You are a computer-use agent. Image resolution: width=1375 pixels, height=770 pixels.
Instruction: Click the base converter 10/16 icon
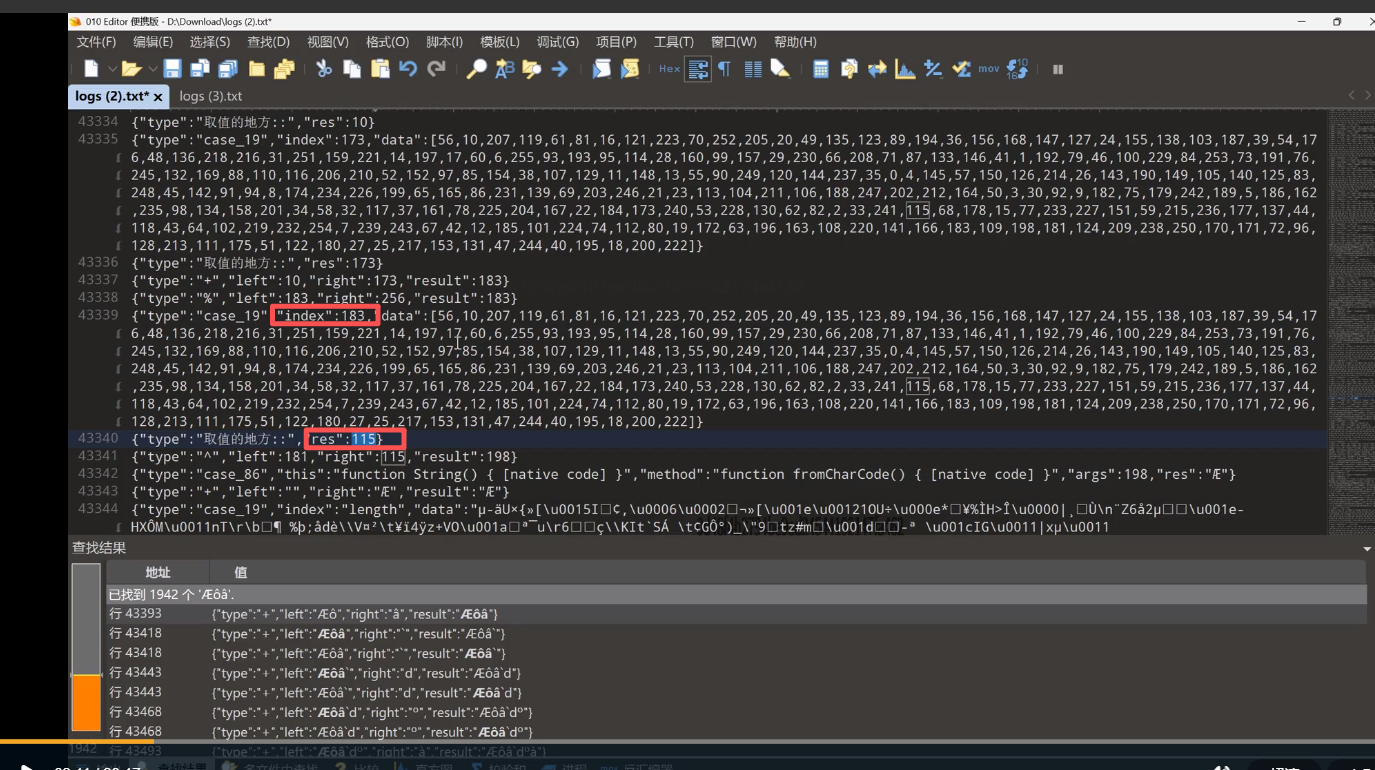(x=1018, y=69)
